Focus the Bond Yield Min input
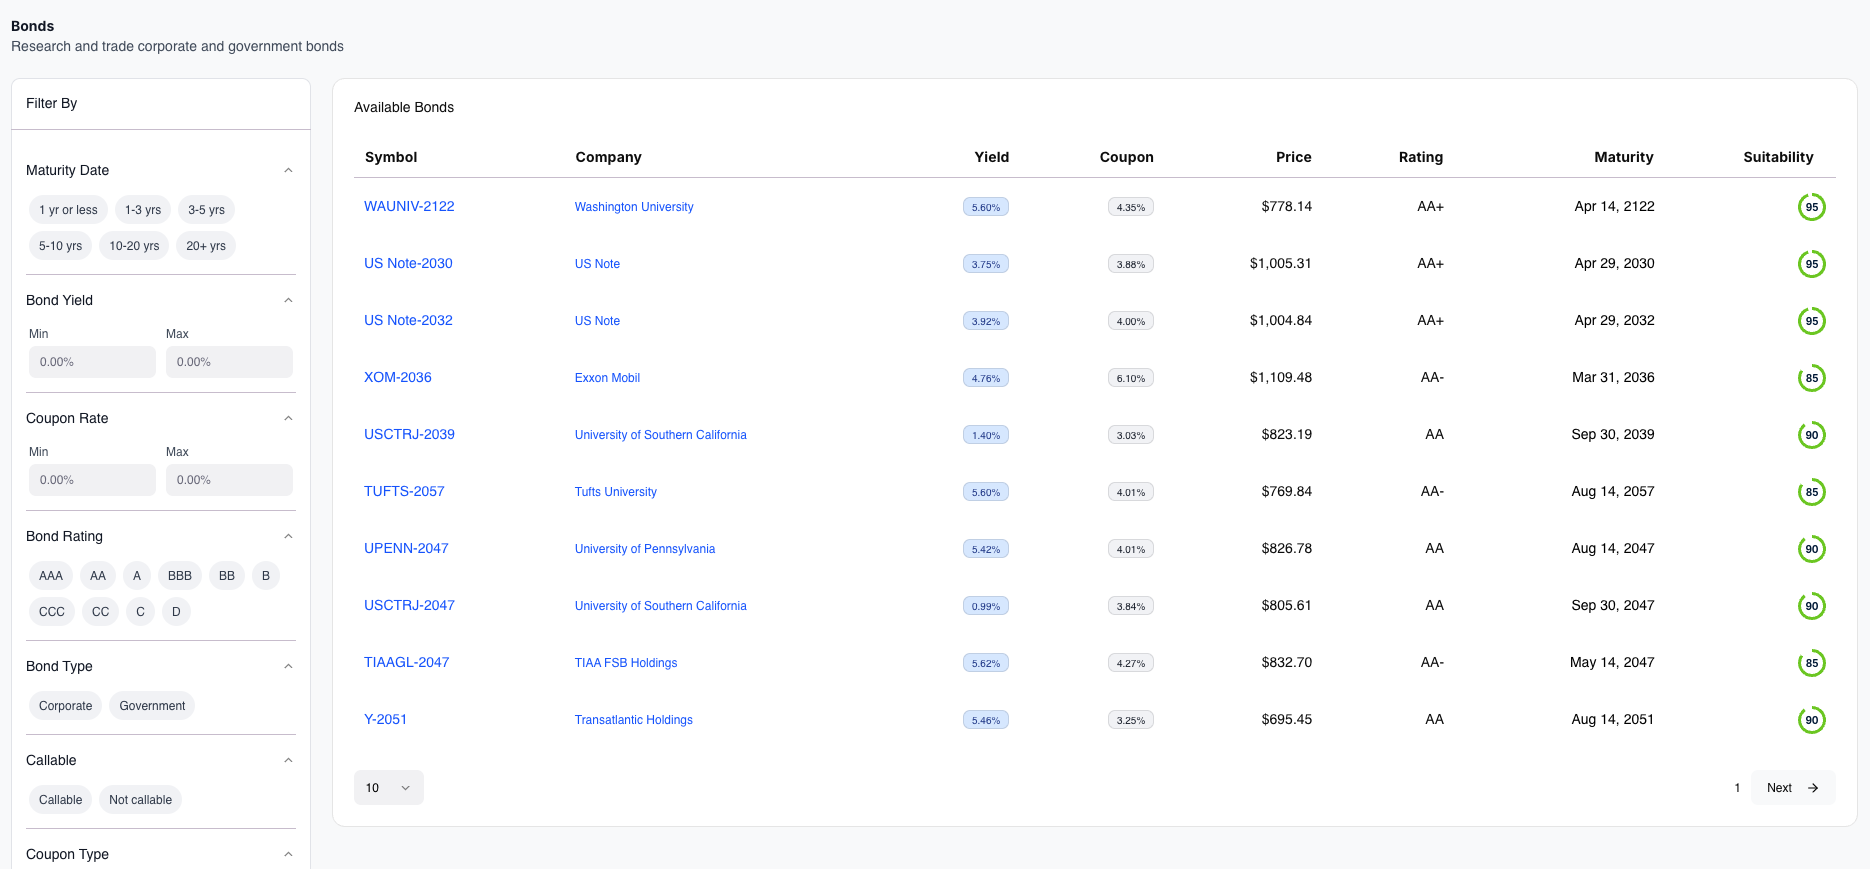1870x869 pixels. (x=92, y=362)
